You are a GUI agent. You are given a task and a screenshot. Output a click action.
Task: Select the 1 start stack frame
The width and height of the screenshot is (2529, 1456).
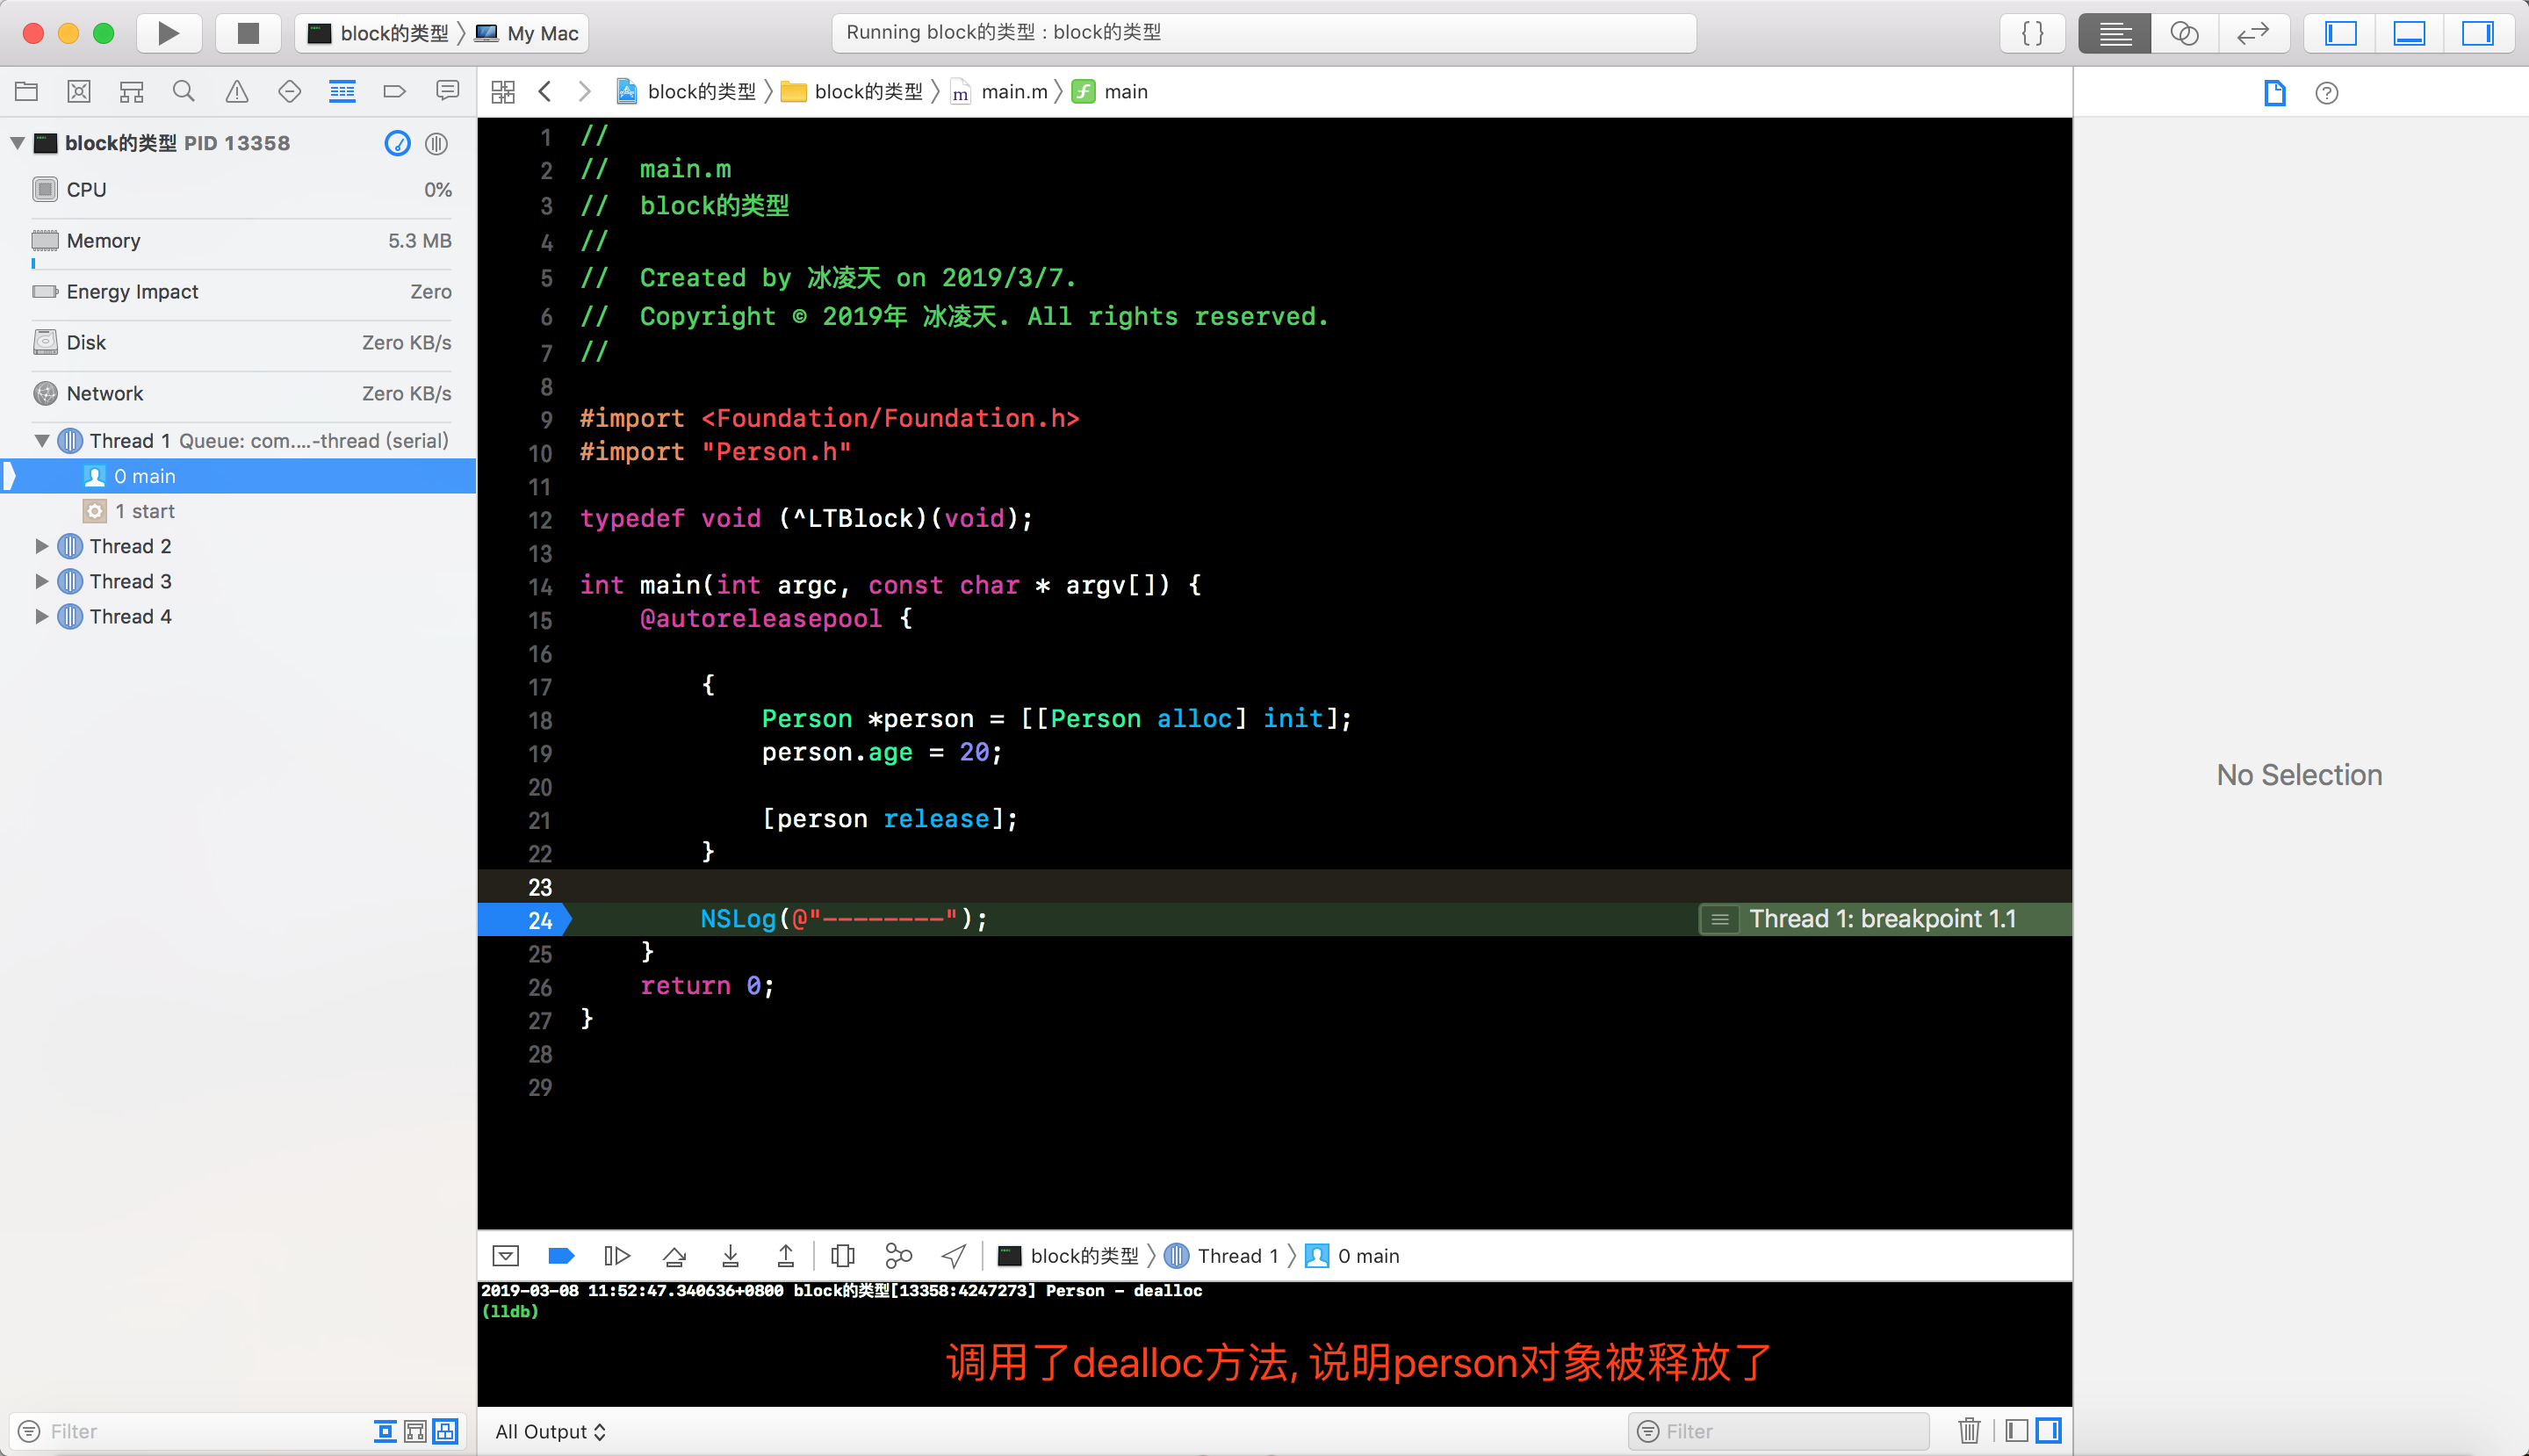point(144,511)
